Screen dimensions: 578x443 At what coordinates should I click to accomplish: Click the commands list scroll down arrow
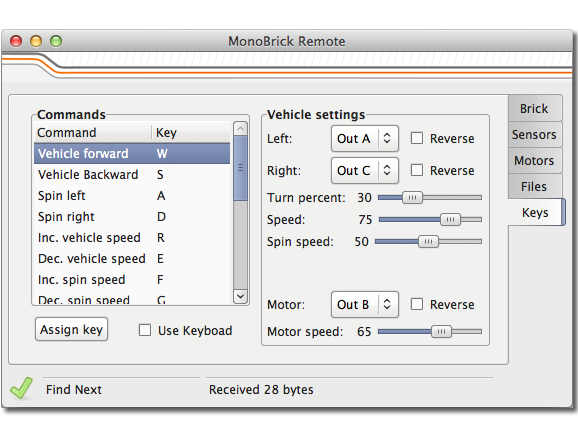point(240,296)
